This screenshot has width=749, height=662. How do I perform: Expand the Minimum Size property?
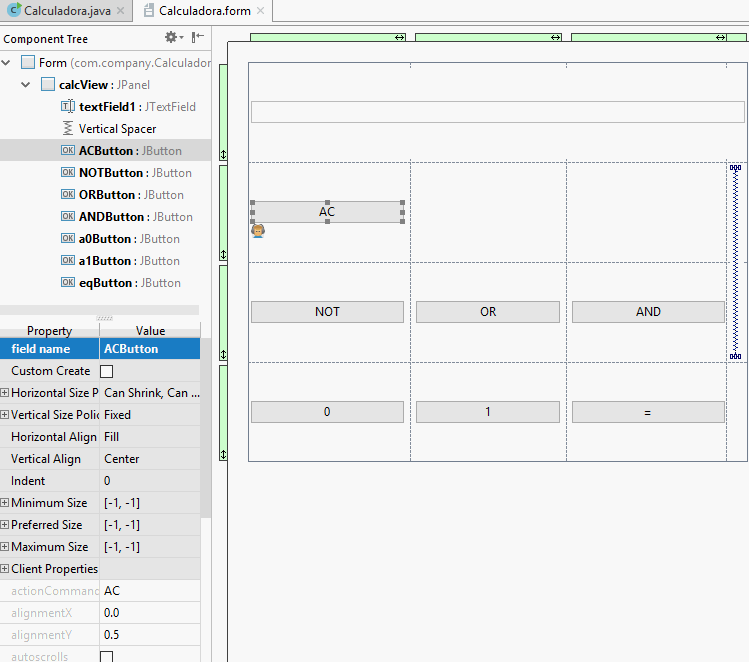pyautogui.click(x=5, y=503)
